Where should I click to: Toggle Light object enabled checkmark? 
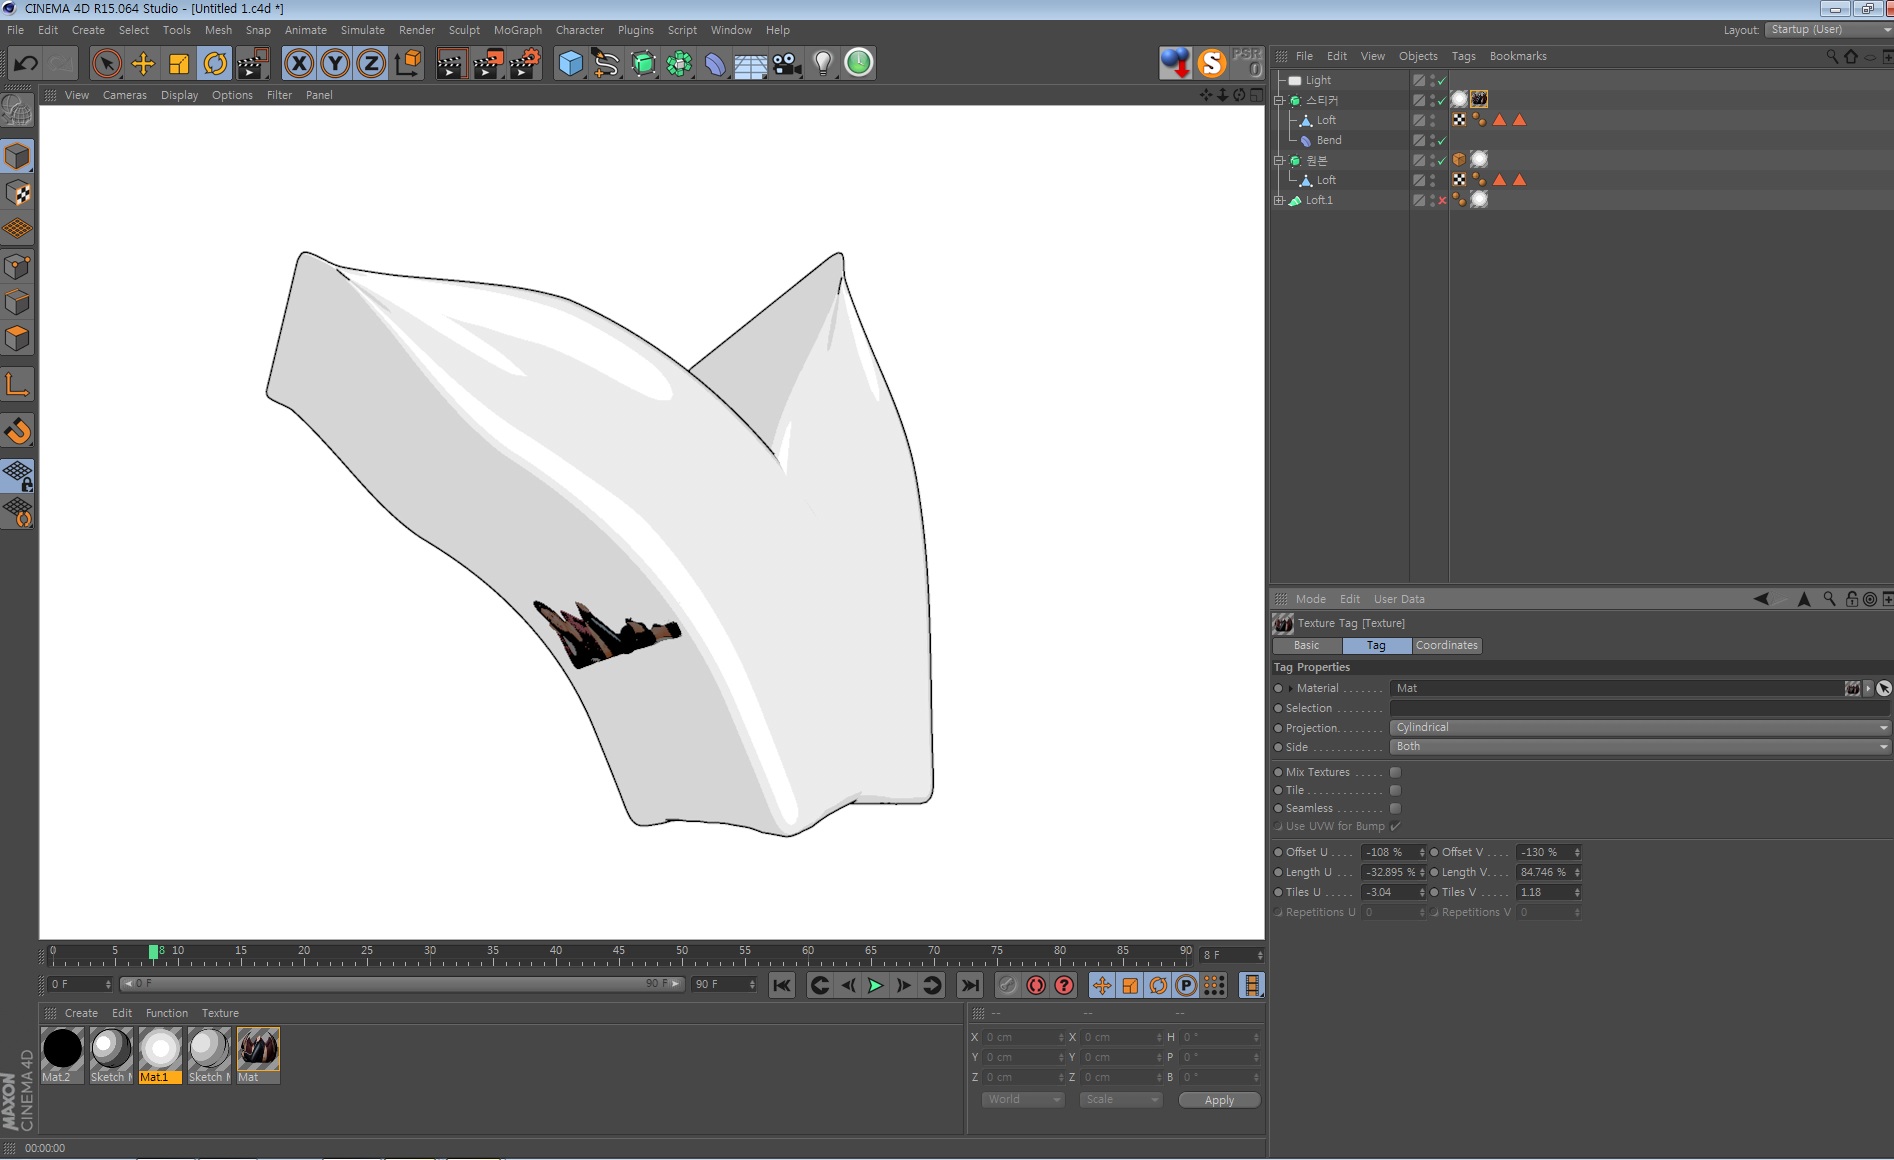tap(1442, 80)
